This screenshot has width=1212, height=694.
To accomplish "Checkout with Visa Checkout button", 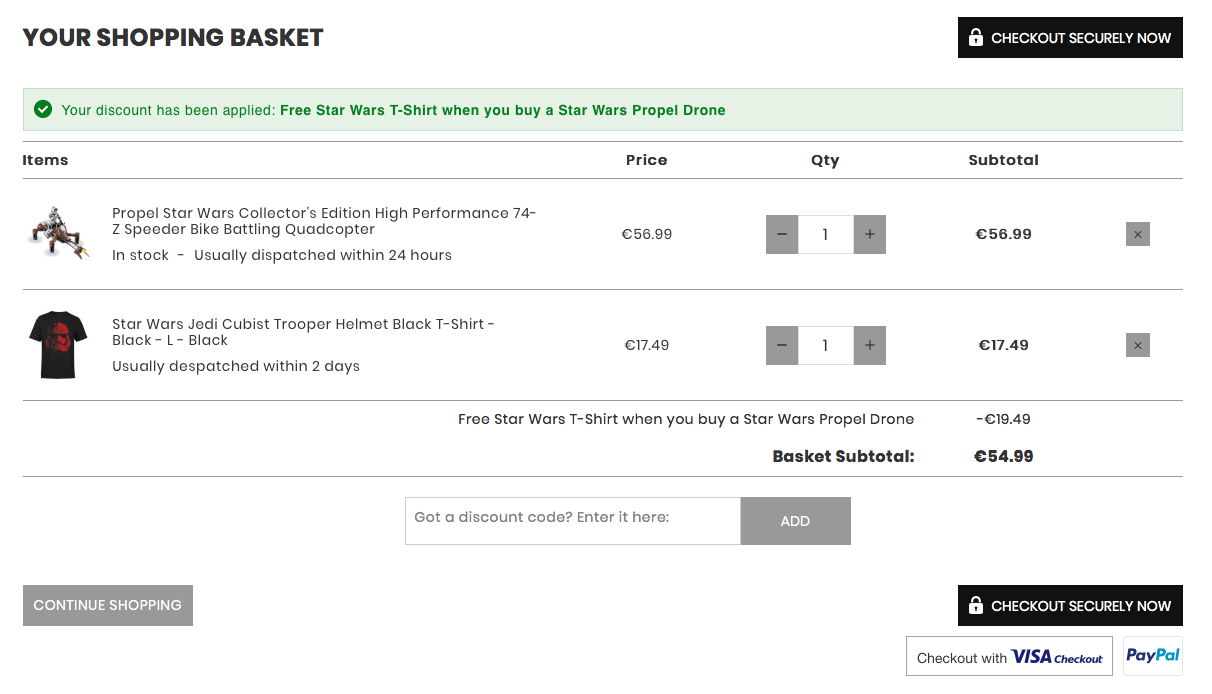I will point(1009,657).
